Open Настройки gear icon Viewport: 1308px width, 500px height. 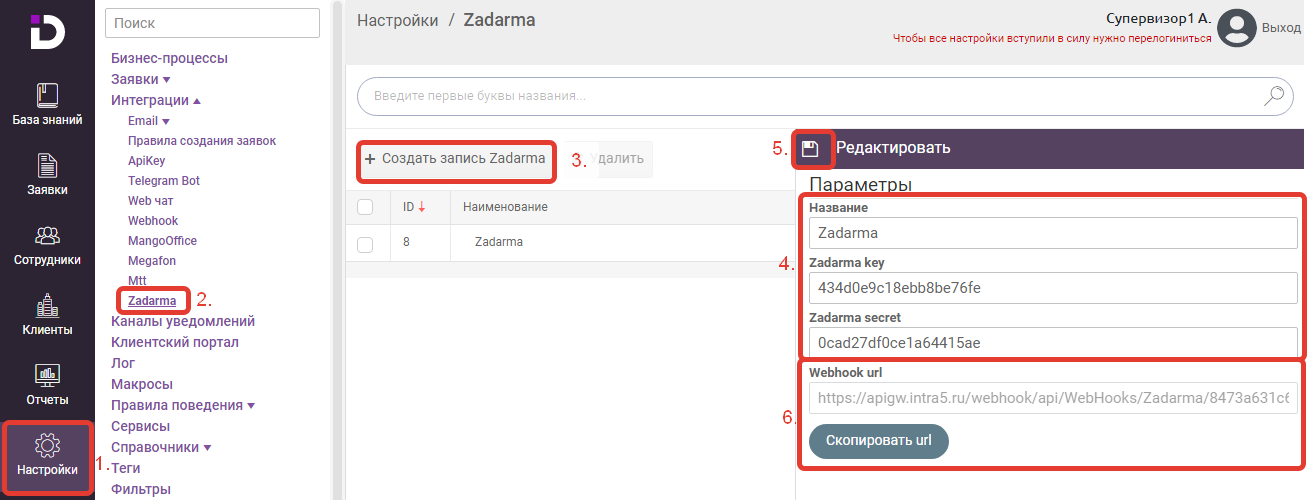pos(47,445)
